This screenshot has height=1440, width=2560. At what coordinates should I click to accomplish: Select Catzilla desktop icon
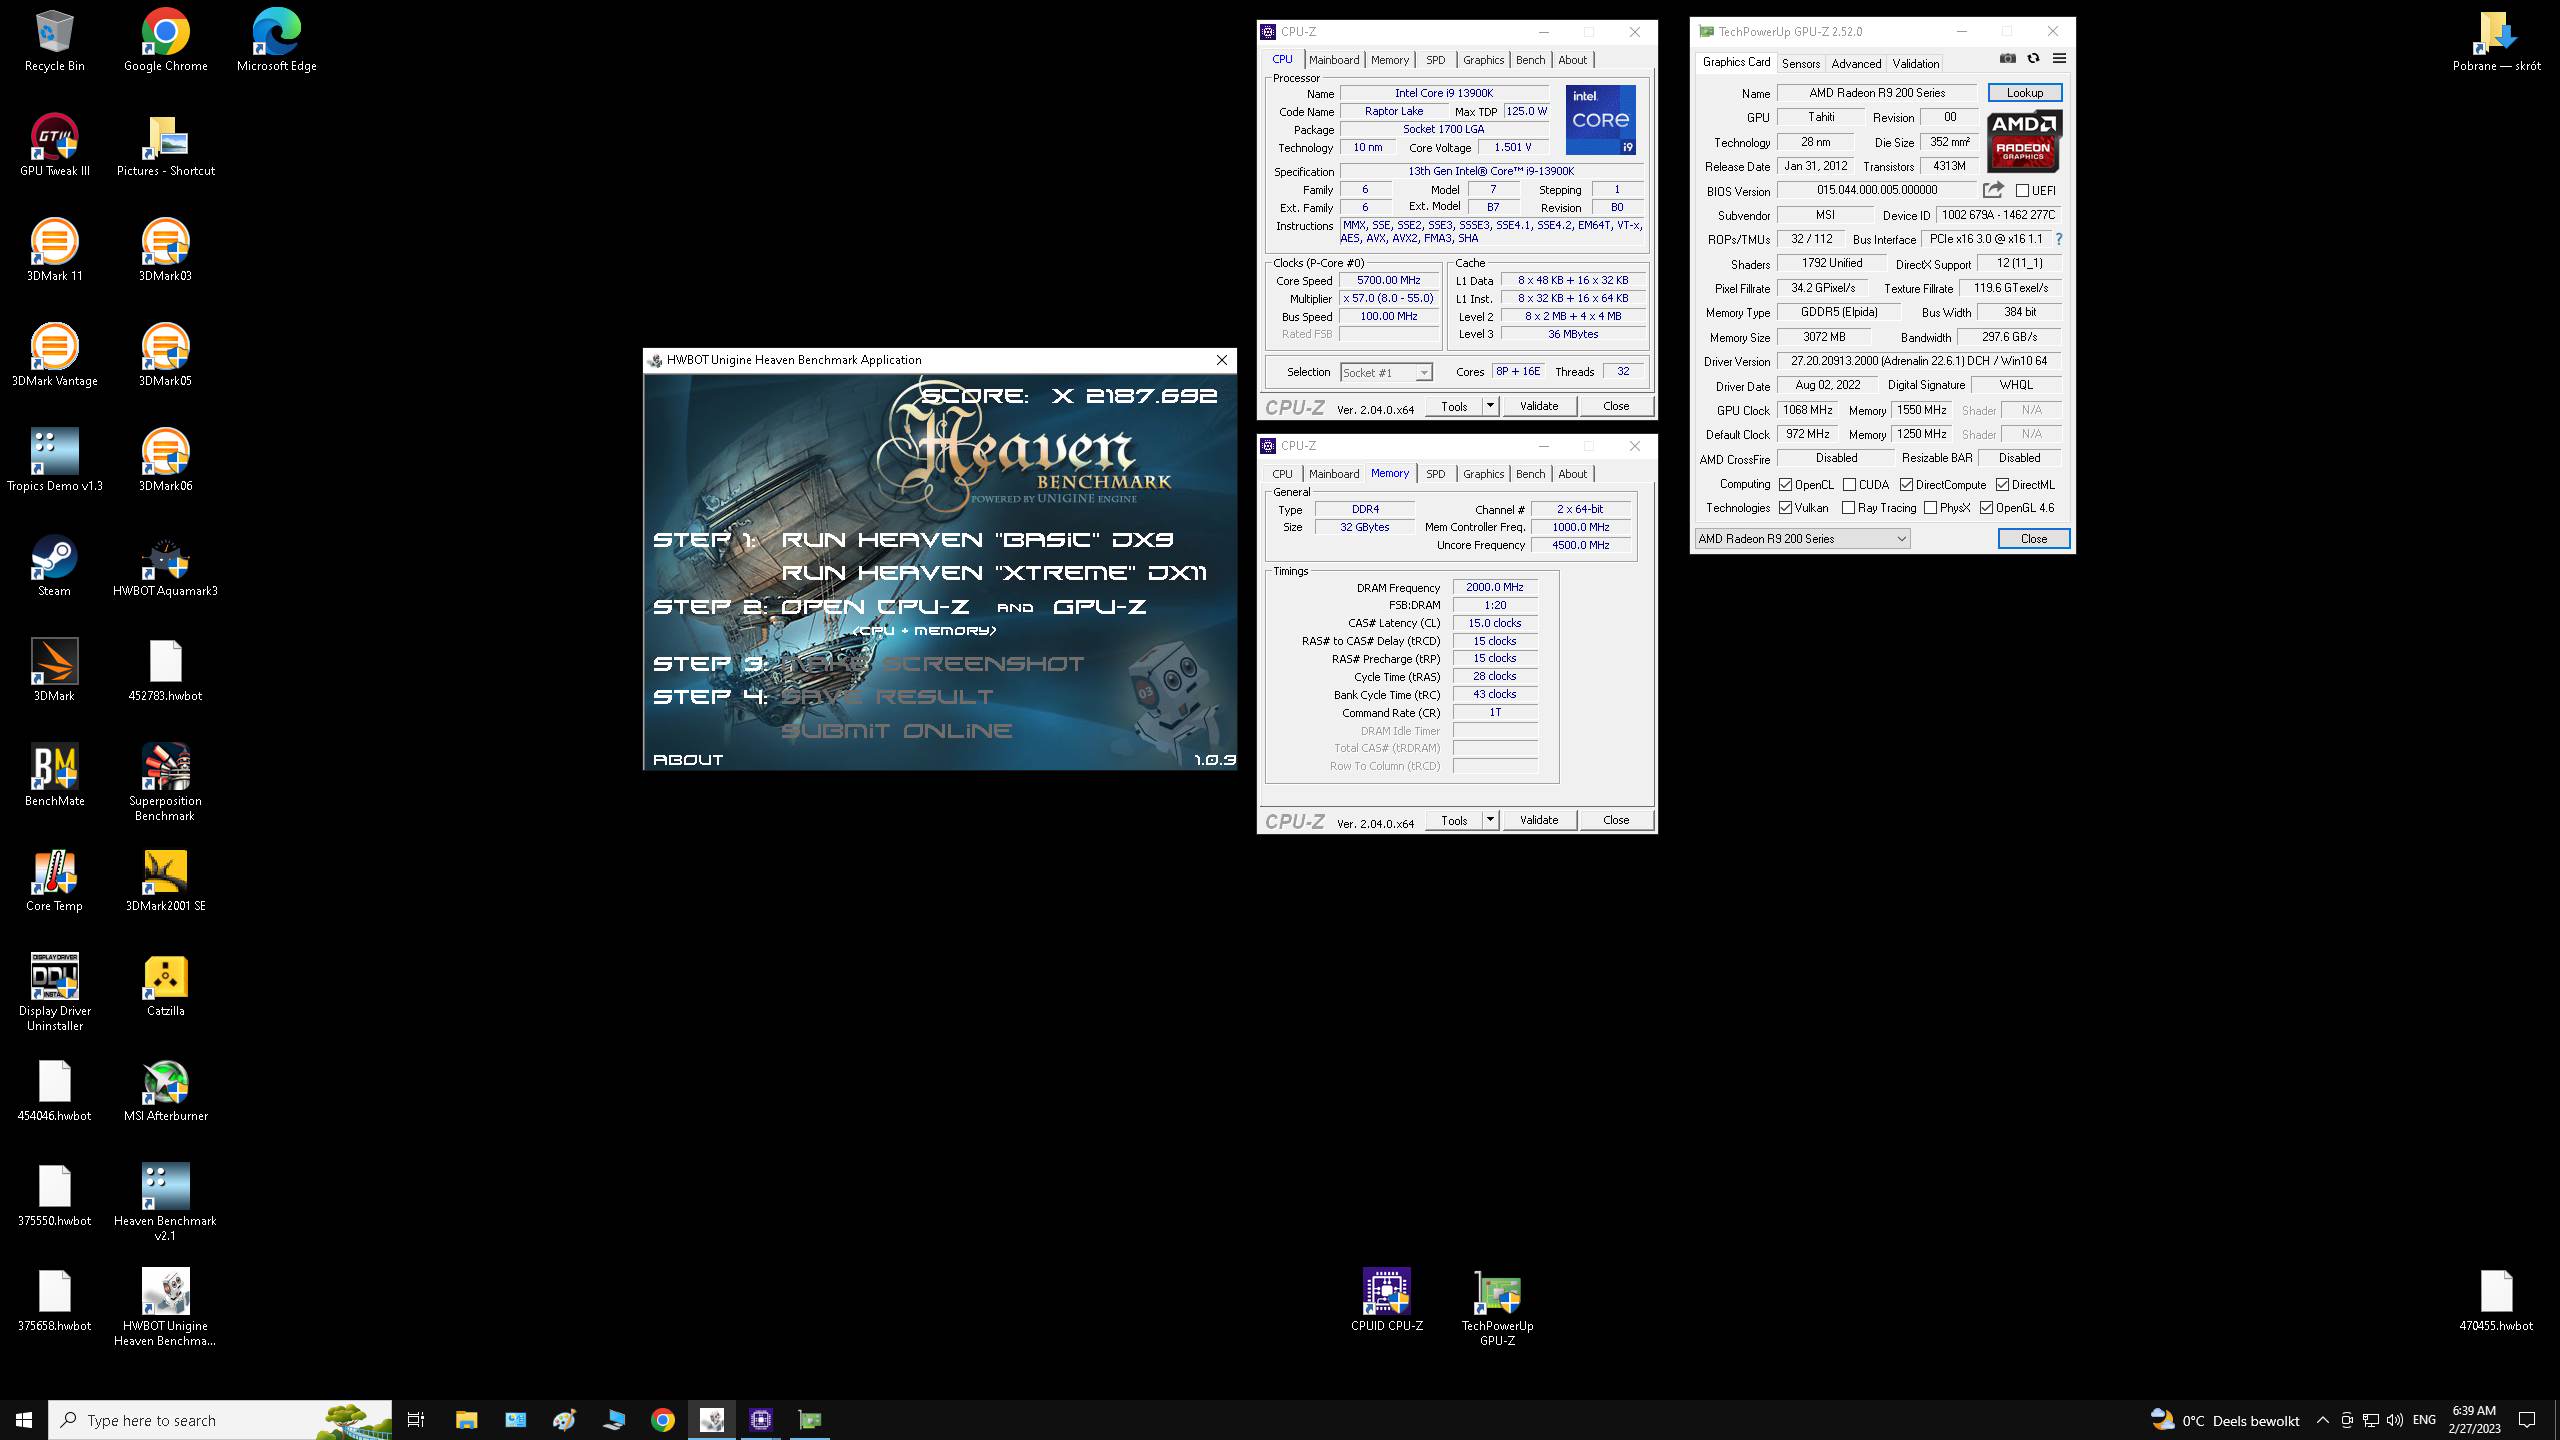point(165,985)
